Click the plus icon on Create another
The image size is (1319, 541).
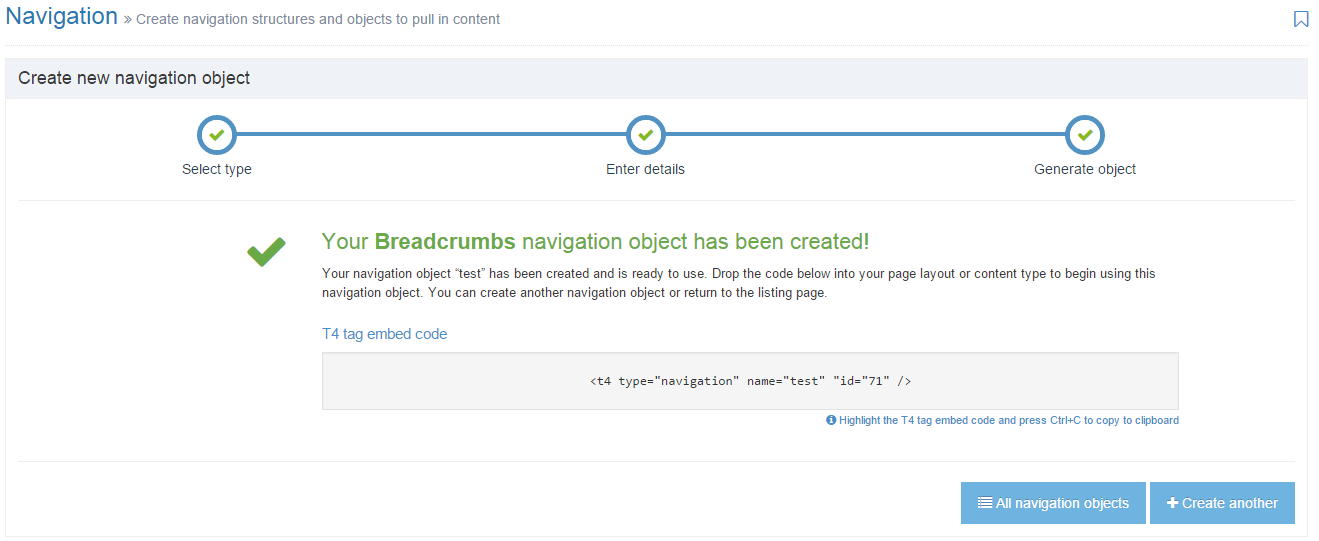click(x=1173, y=503)
